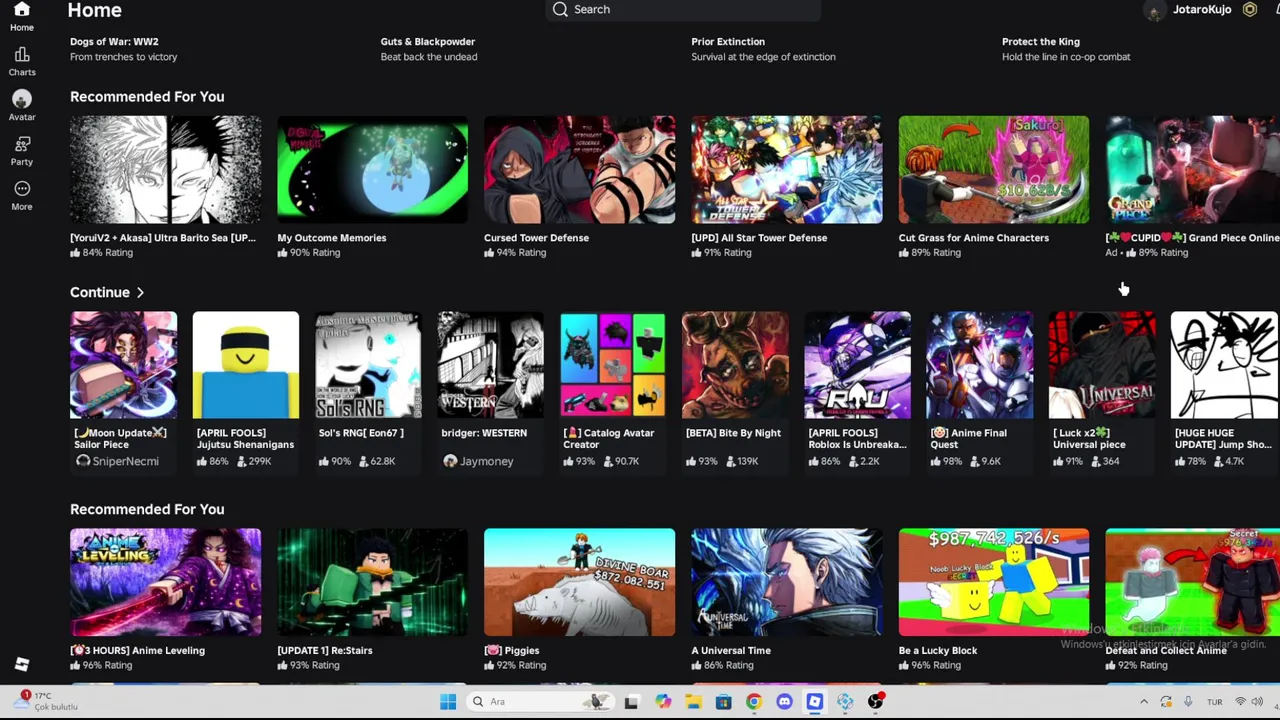Screen dimensions: 1280x720
Task: Click the Roblox logo icon bottom-left
Action: coord(22,665)
